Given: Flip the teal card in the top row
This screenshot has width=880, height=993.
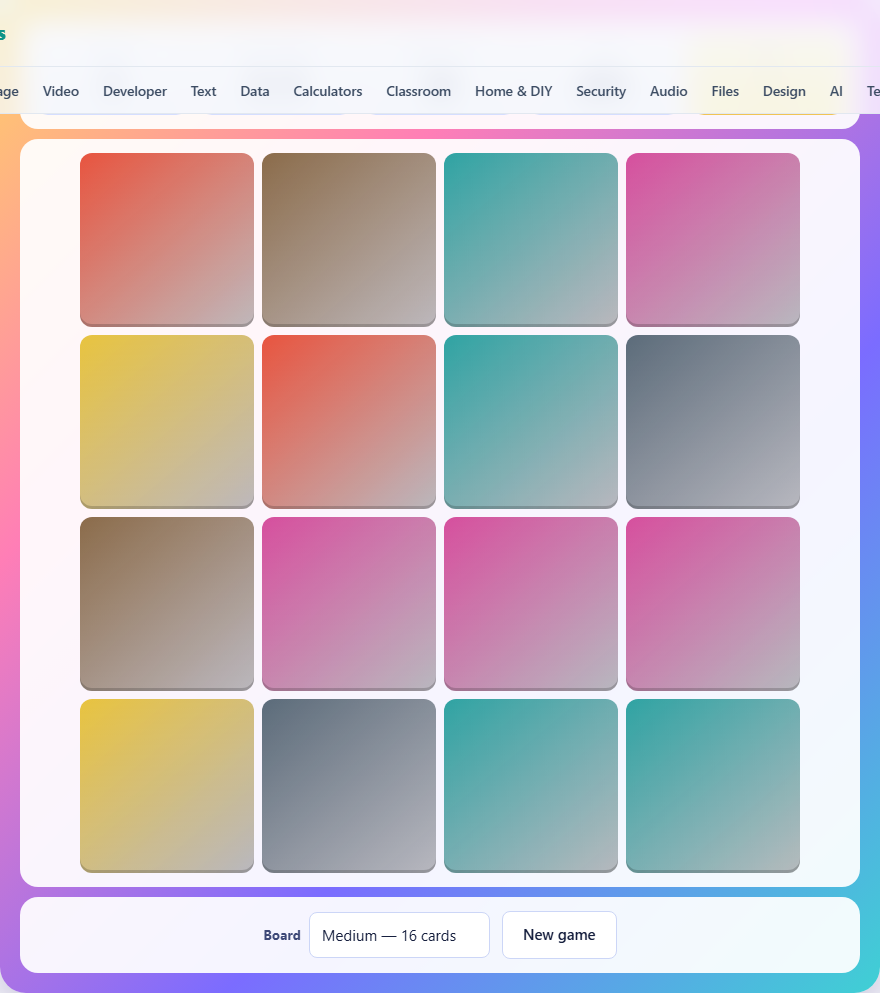Looking at the screenshot, I should coord(531,239).
